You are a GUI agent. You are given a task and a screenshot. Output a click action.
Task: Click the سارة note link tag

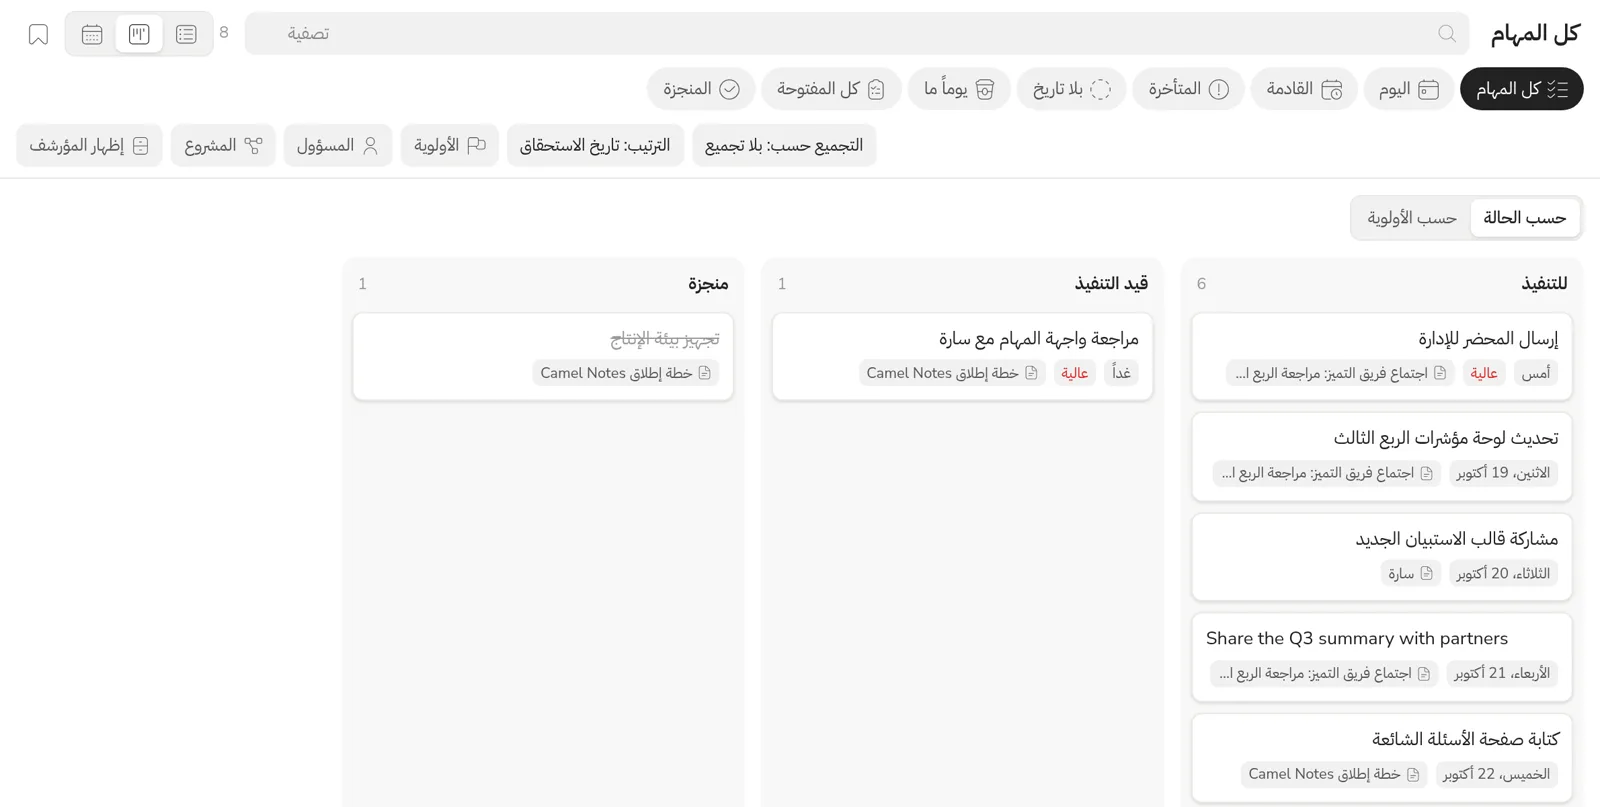pos(1411,573)
